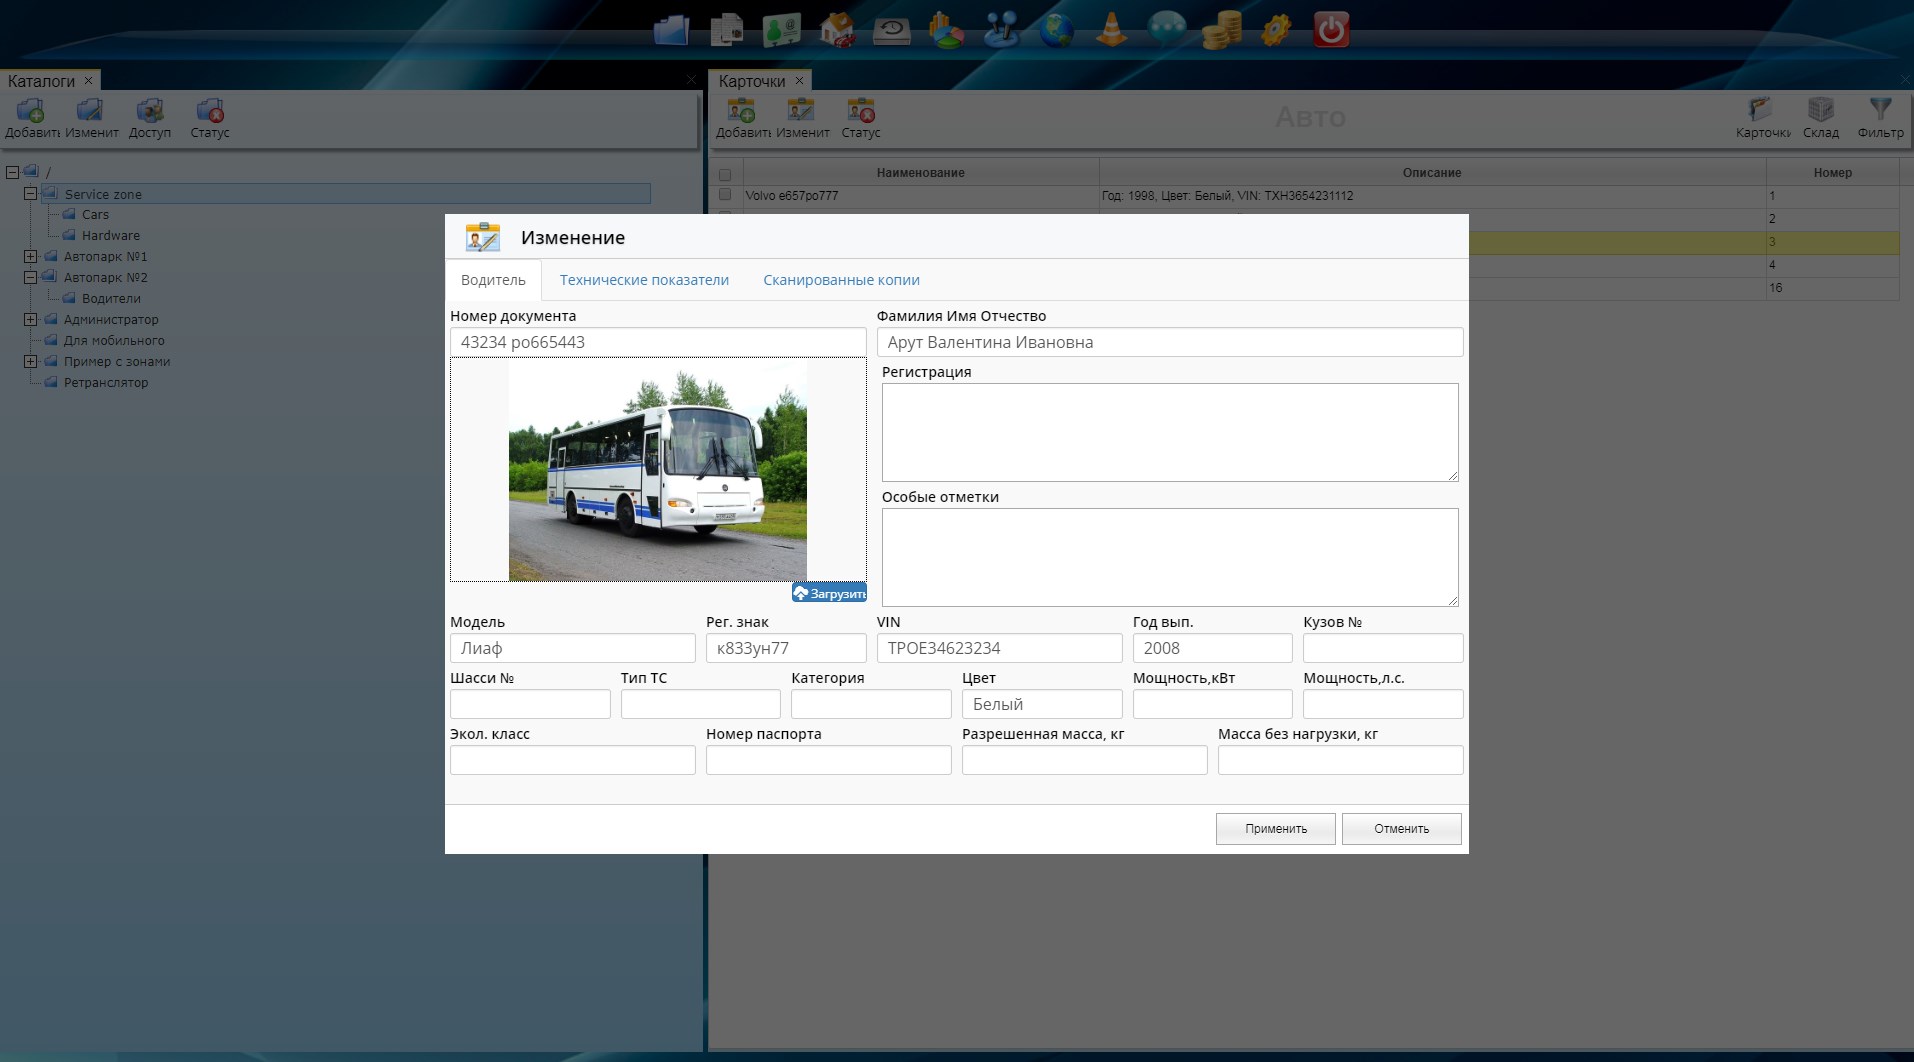Click the red power logout icon
The image size is (1914, 1062).
coord(1331,30)
